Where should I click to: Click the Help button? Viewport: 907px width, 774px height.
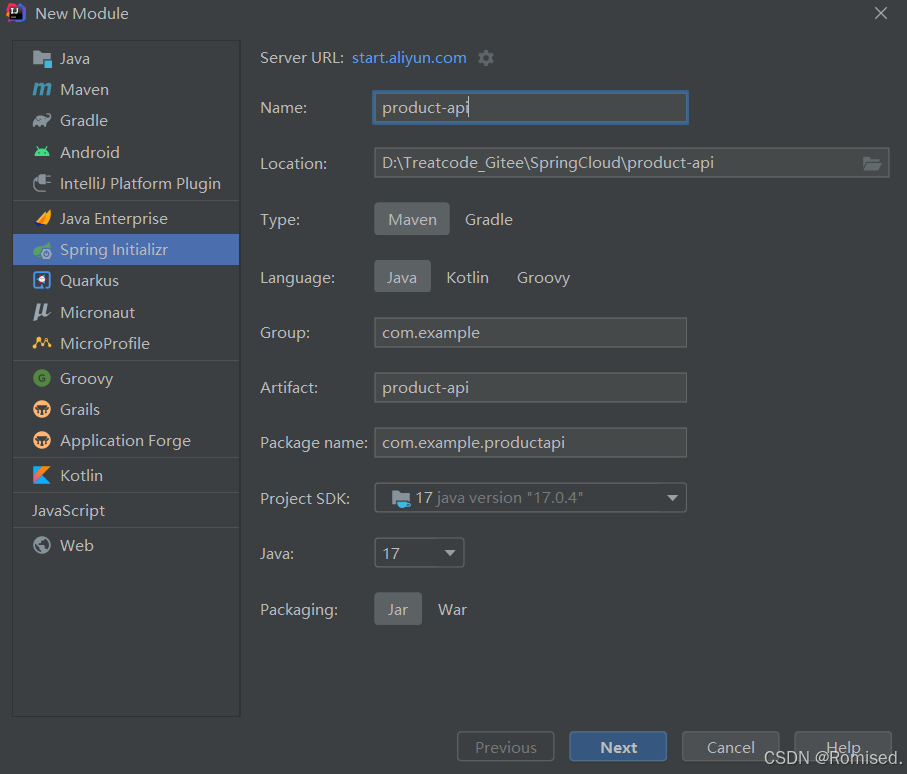[843, 747]
